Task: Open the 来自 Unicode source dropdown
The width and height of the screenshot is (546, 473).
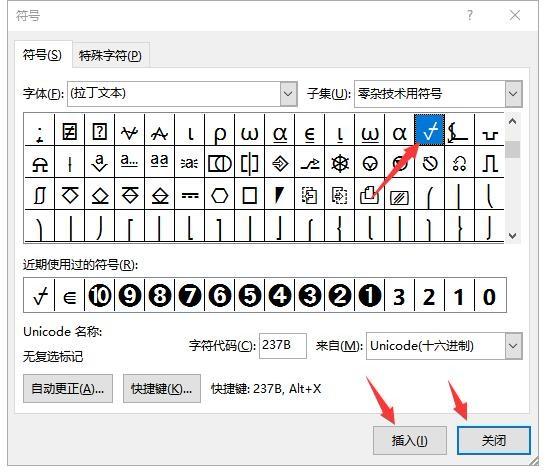Action: point(513,346)
